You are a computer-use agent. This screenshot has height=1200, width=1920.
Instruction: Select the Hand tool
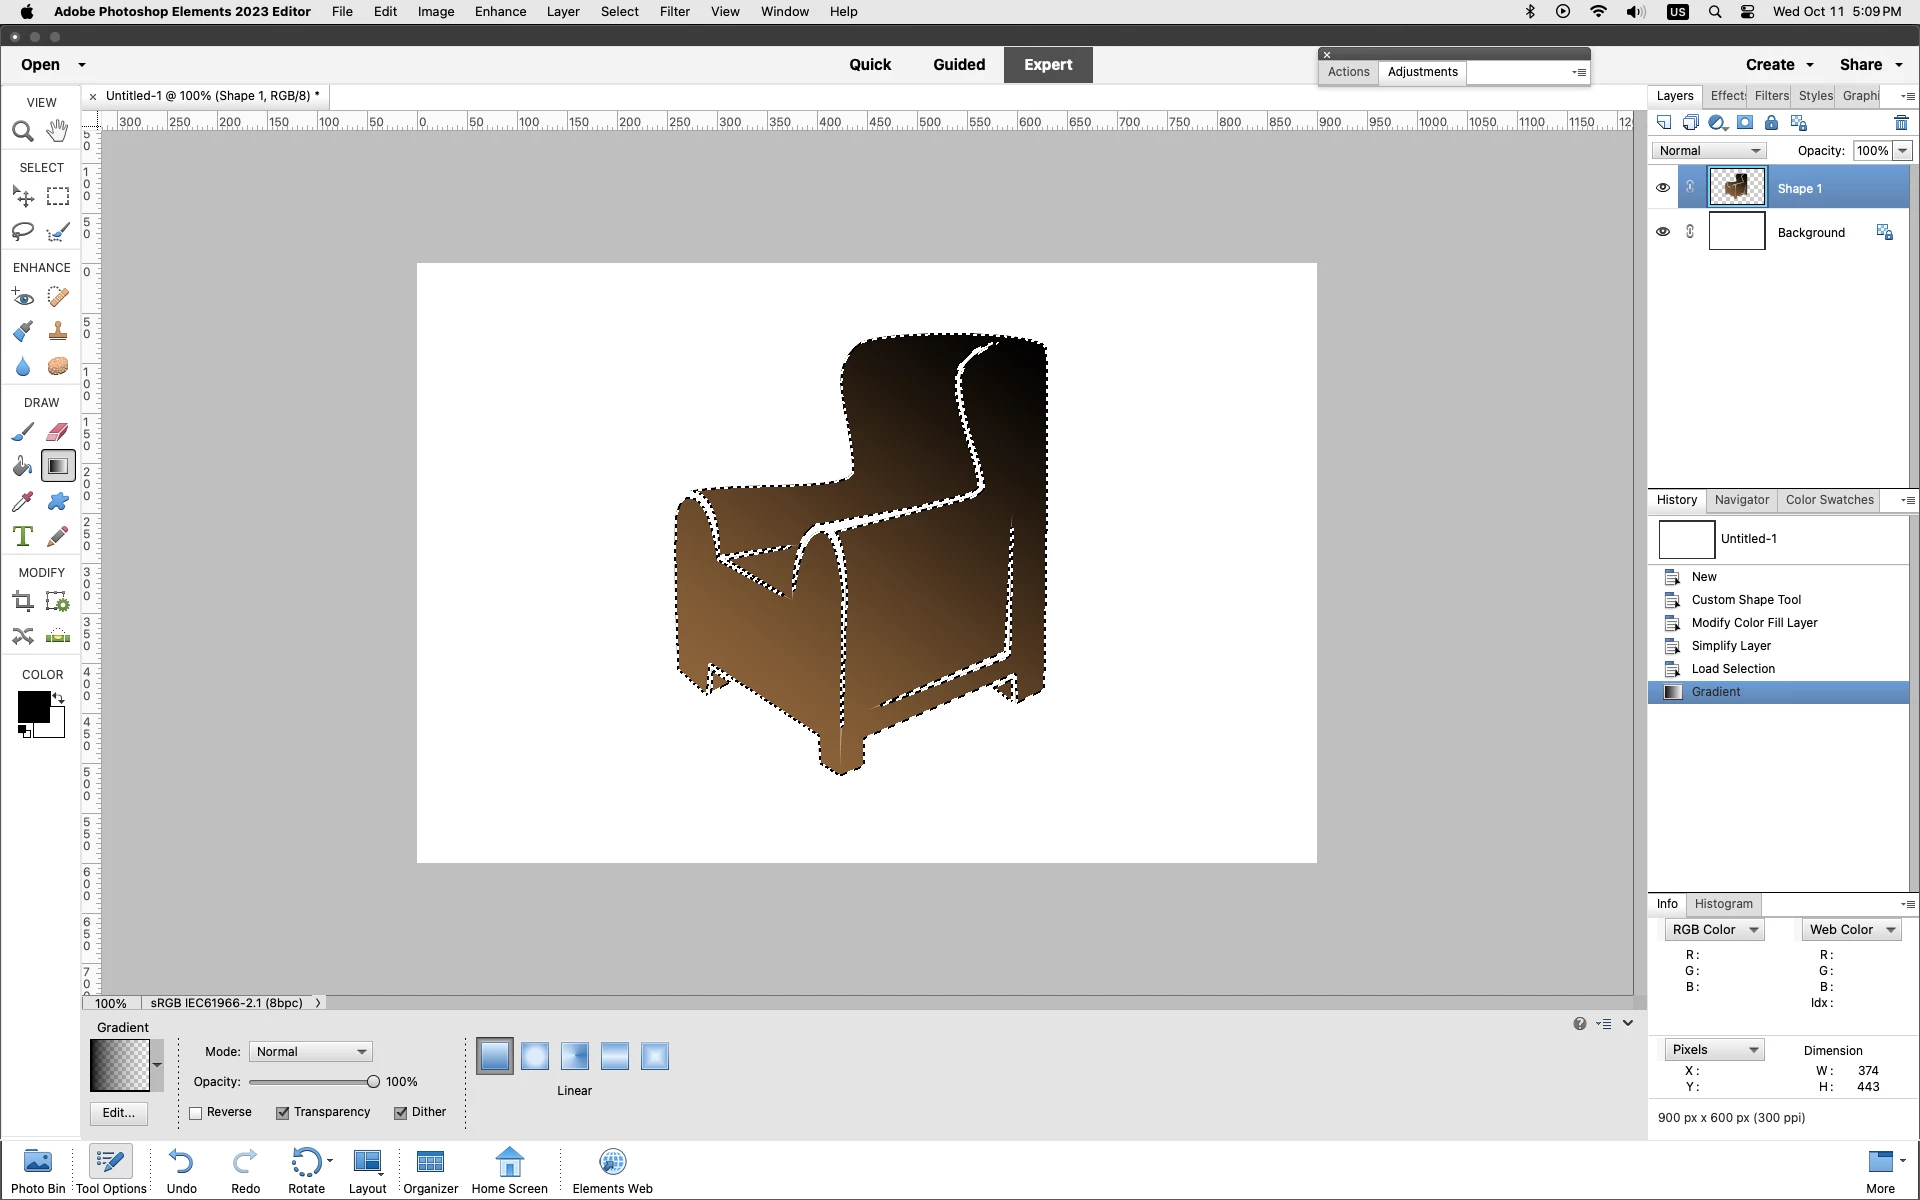(58, 131)
